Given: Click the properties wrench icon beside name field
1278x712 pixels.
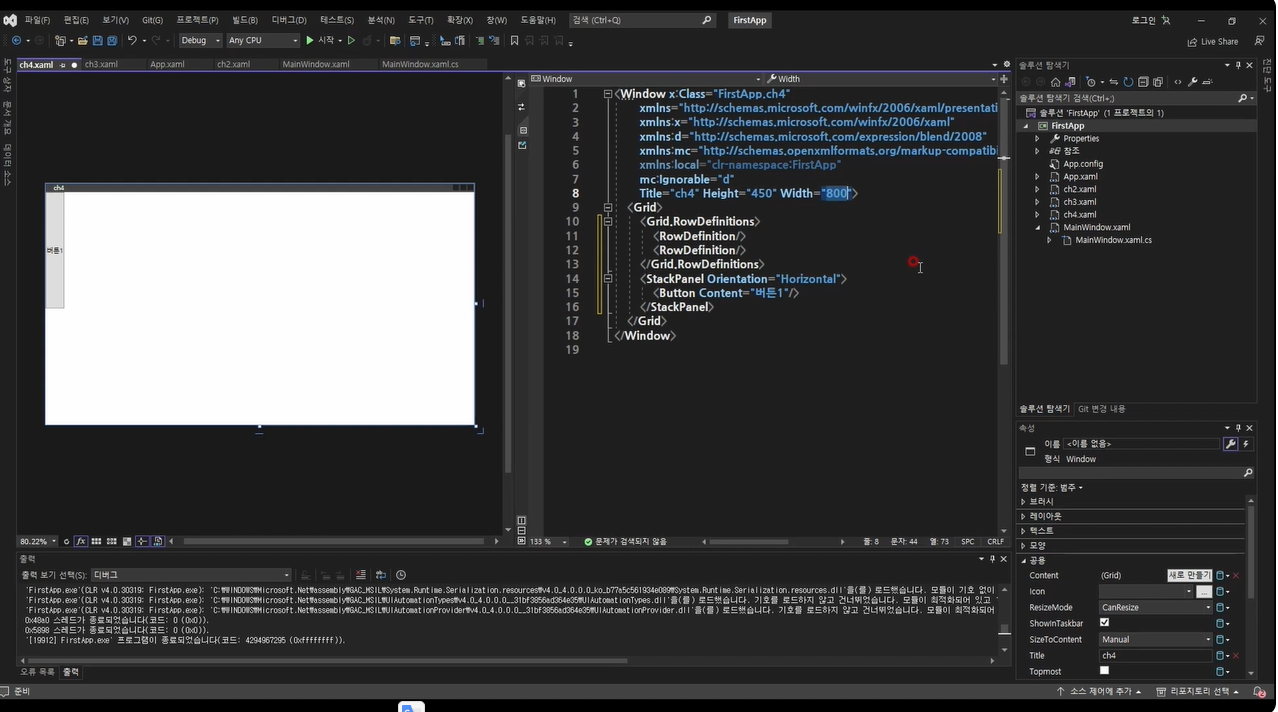Looking at the screenshot, I should tap(1231, 444).
